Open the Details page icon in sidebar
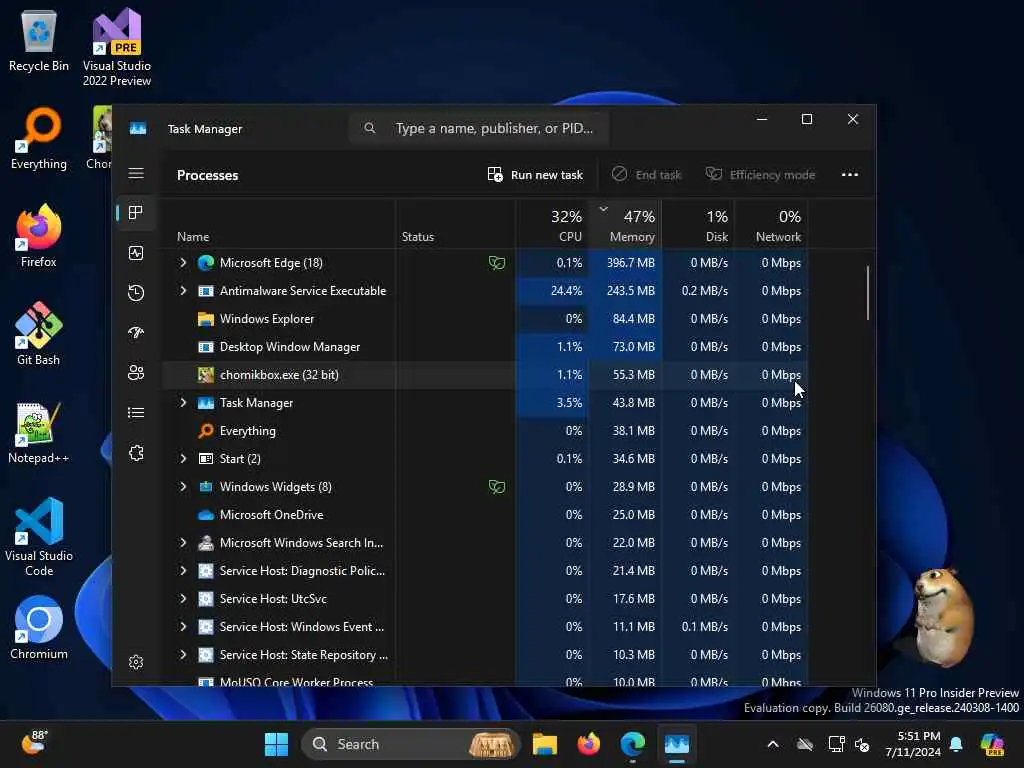 (x=136, y=413)
